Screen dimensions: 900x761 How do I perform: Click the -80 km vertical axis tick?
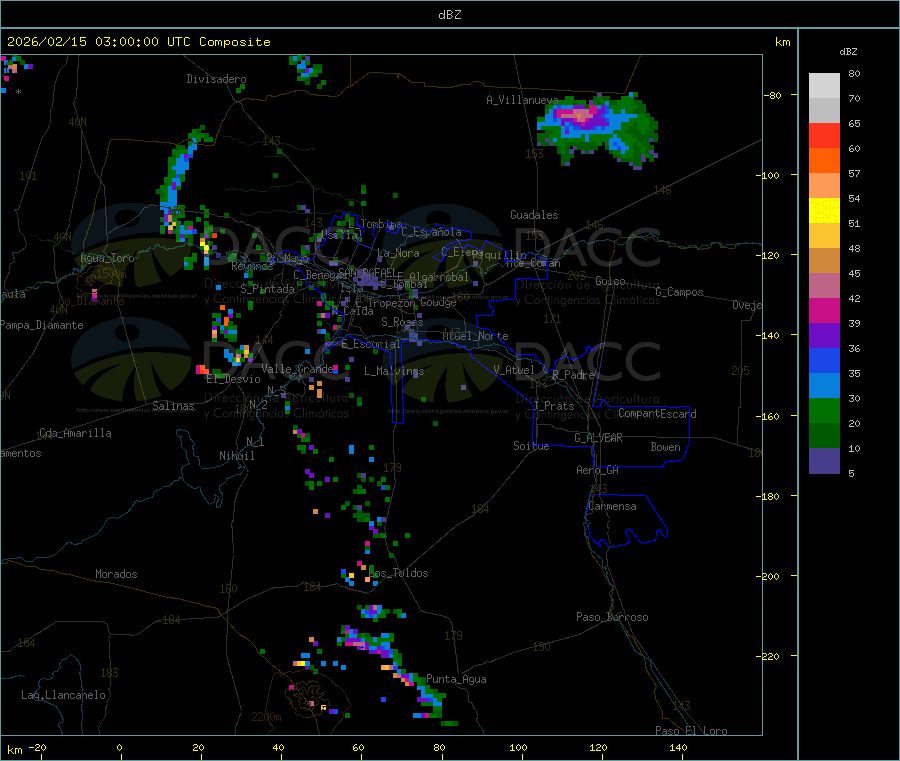coord(773,95)
